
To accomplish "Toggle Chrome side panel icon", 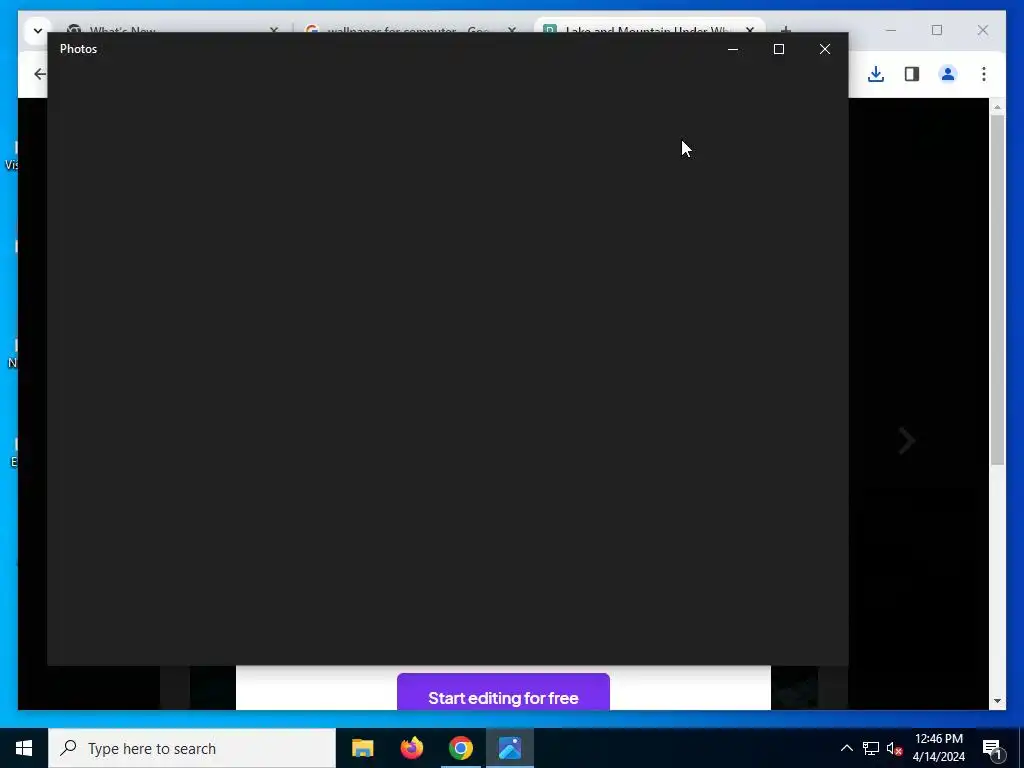I will 912,74.
